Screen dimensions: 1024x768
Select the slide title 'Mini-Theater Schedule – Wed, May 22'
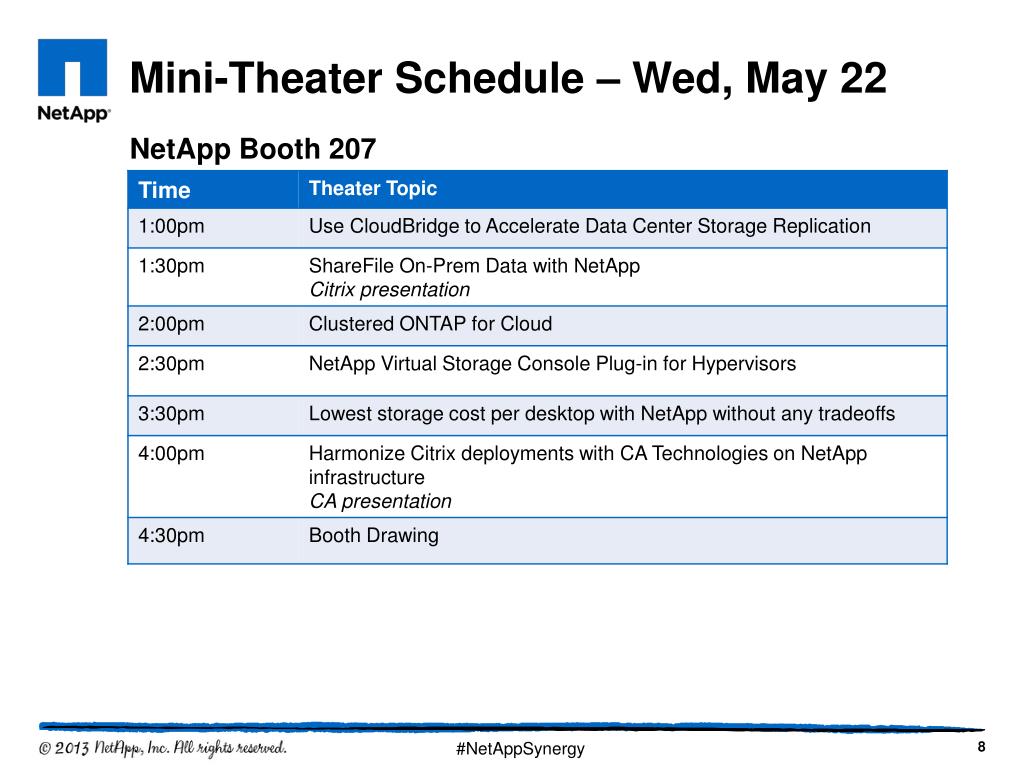508,78
